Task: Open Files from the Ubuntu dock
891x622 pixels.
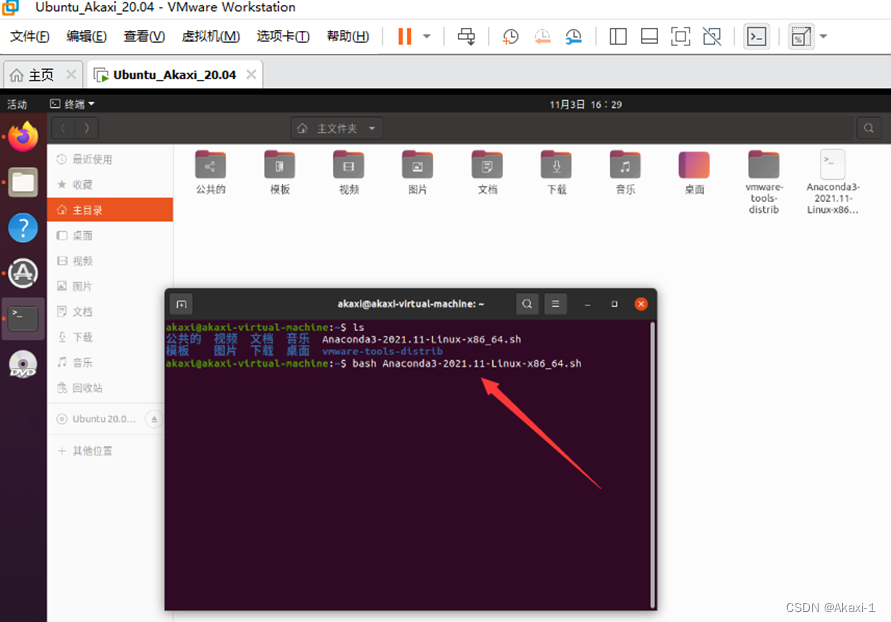Action: [x=23, y=182]
